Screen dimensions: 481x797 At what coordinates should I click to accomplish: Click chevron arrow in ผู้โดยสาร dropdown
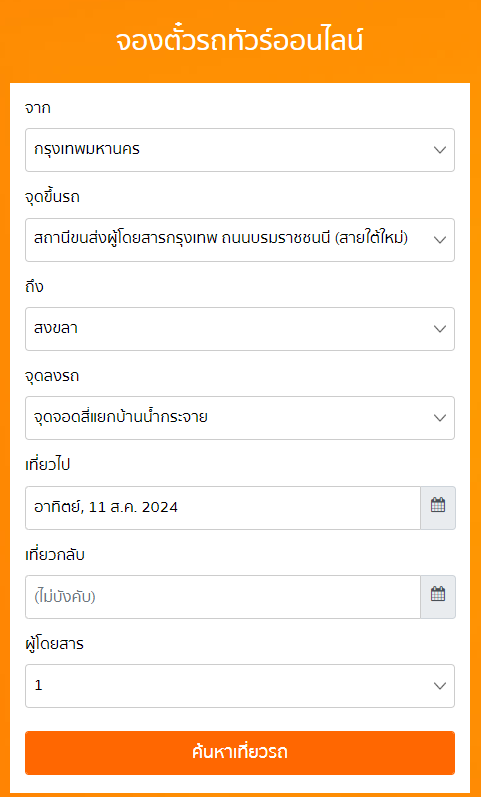(x=440, y=686)
